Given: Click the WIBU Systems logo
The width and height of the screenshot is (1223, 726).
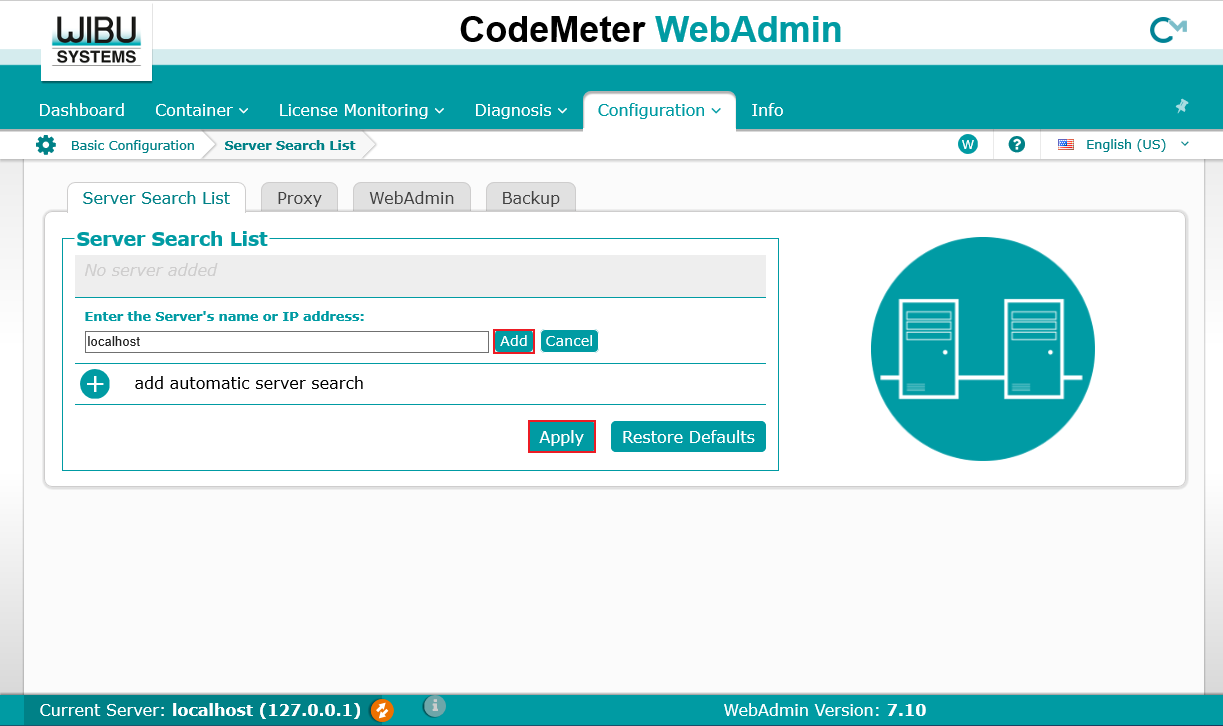Looking at the screenshot, I should [96, 41].
